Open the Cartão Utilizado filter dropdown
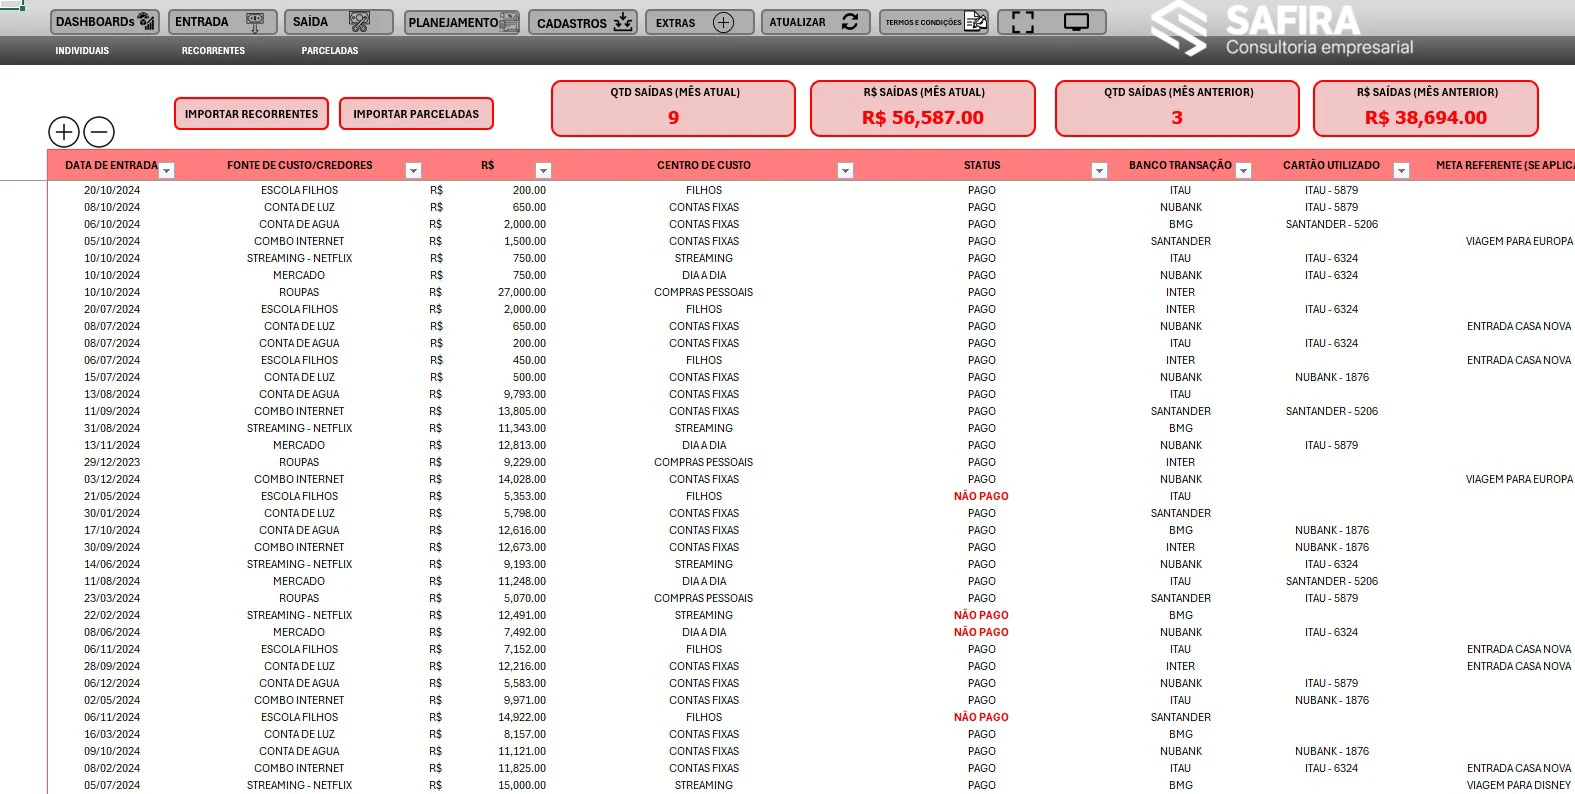 1401,171
